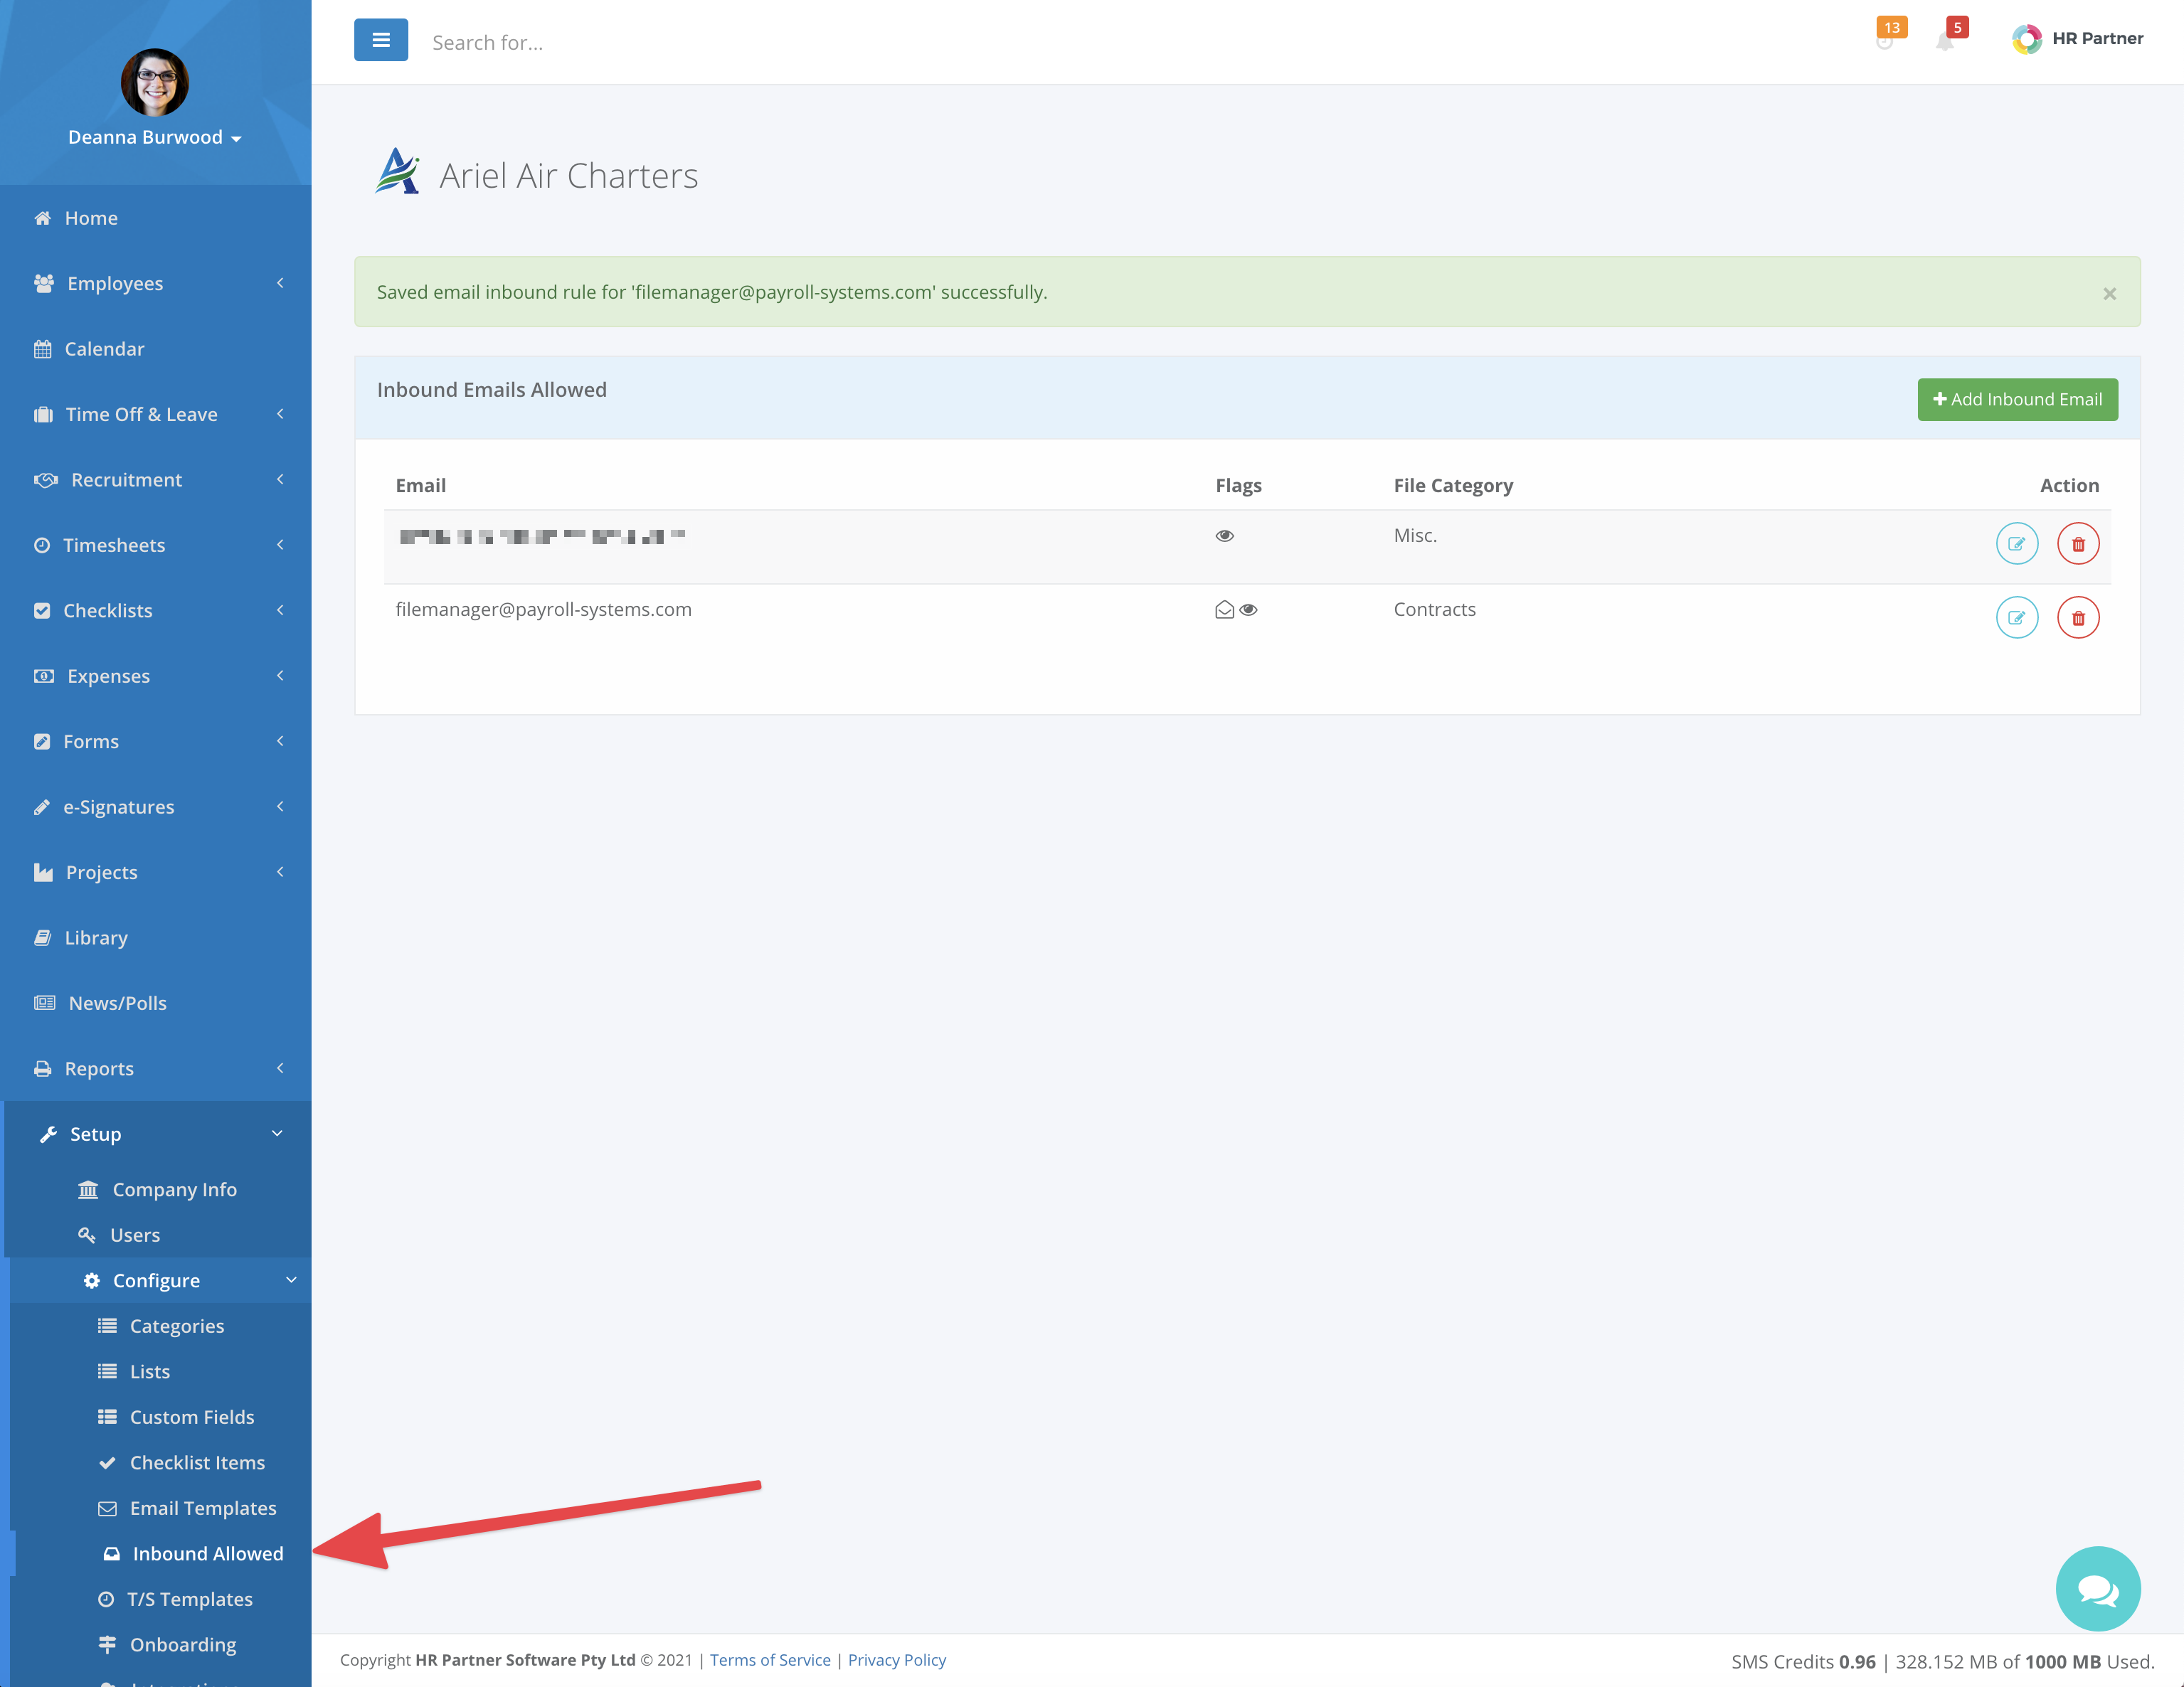This screenshot has height=1687, width=2184.
Task: Toggle the hamburger sidebar menu button
Action: point(380,40)
